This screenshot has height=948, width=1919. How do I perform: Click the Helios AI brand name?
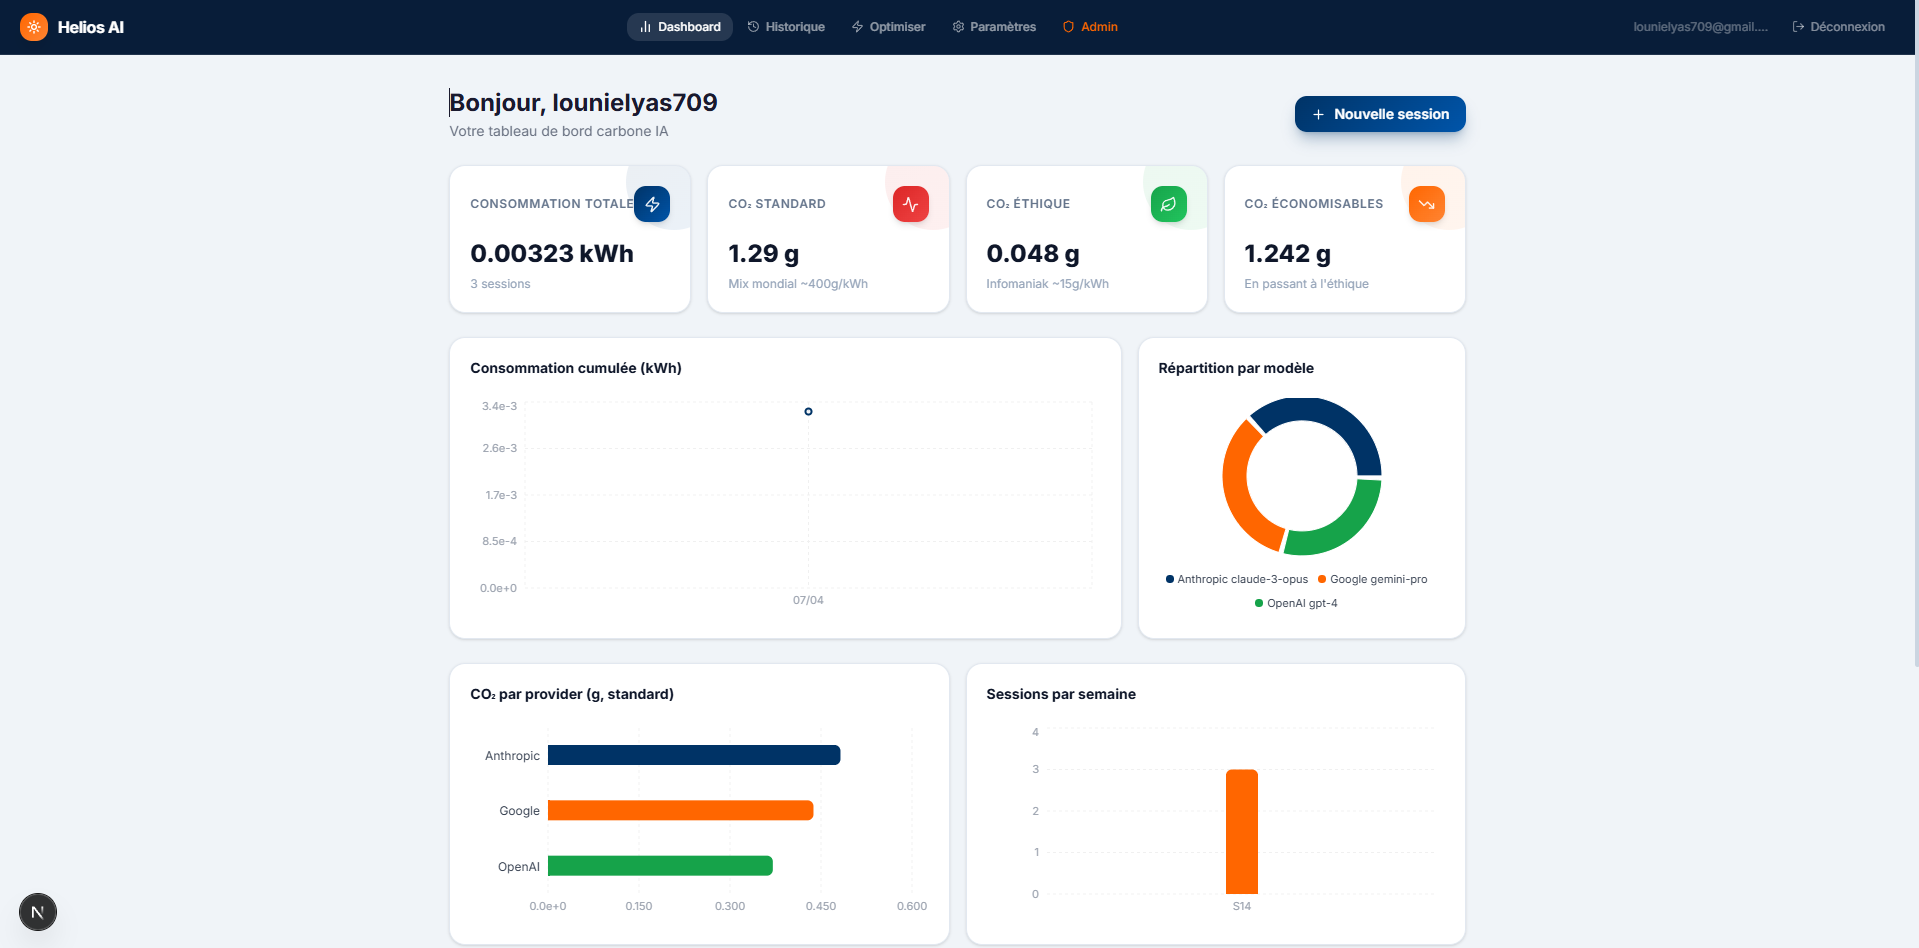[91, 27]
